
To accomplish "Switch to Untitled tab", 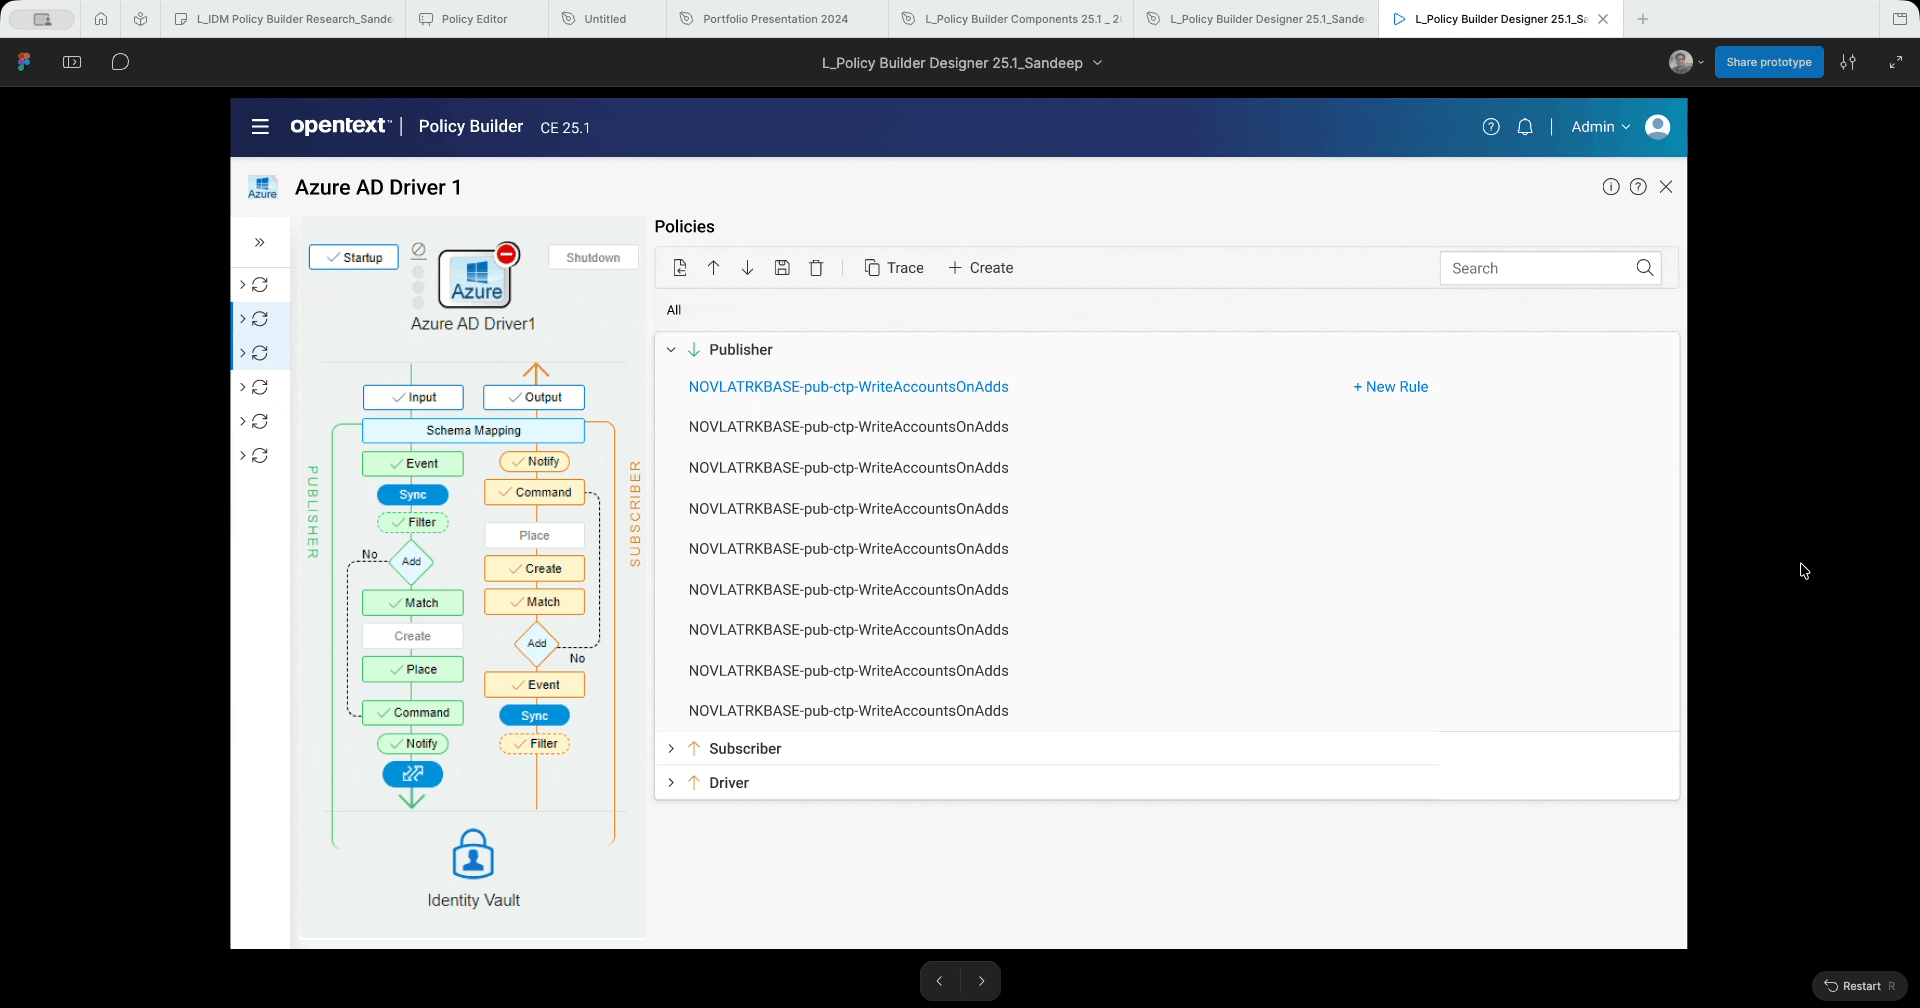I will coord(605,19).
